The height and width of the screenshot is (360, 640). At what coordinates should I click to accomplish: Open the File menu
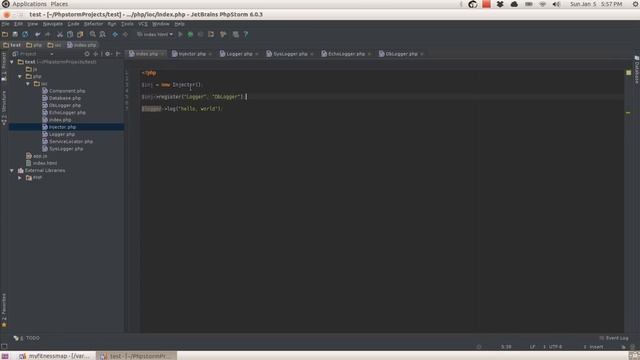coord(5,24)
